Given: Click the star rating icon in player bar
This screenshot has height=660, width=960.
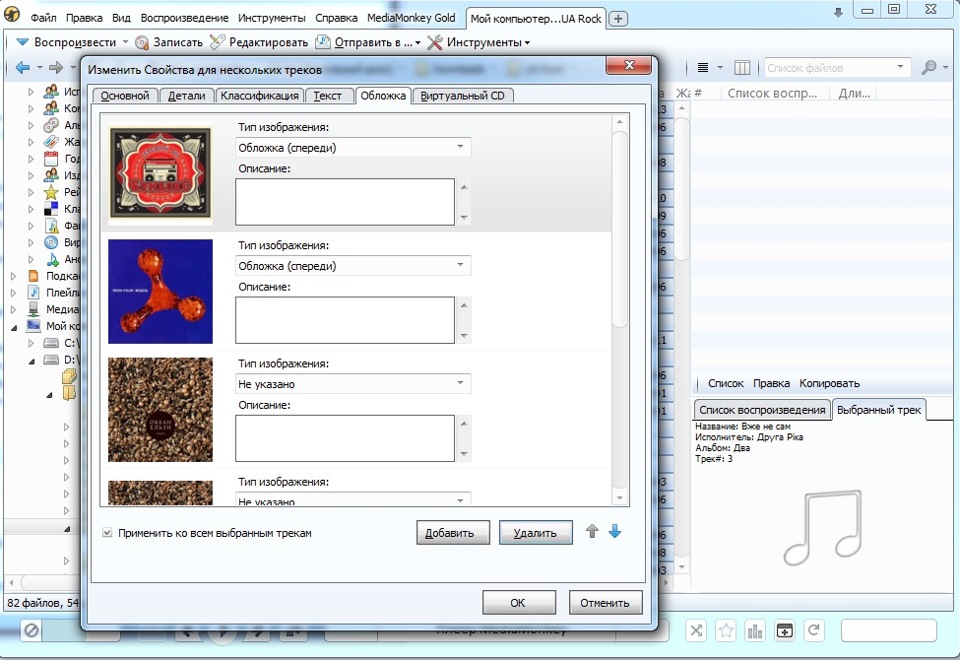Looking at the screenshot, I should [x=726, y=631].
